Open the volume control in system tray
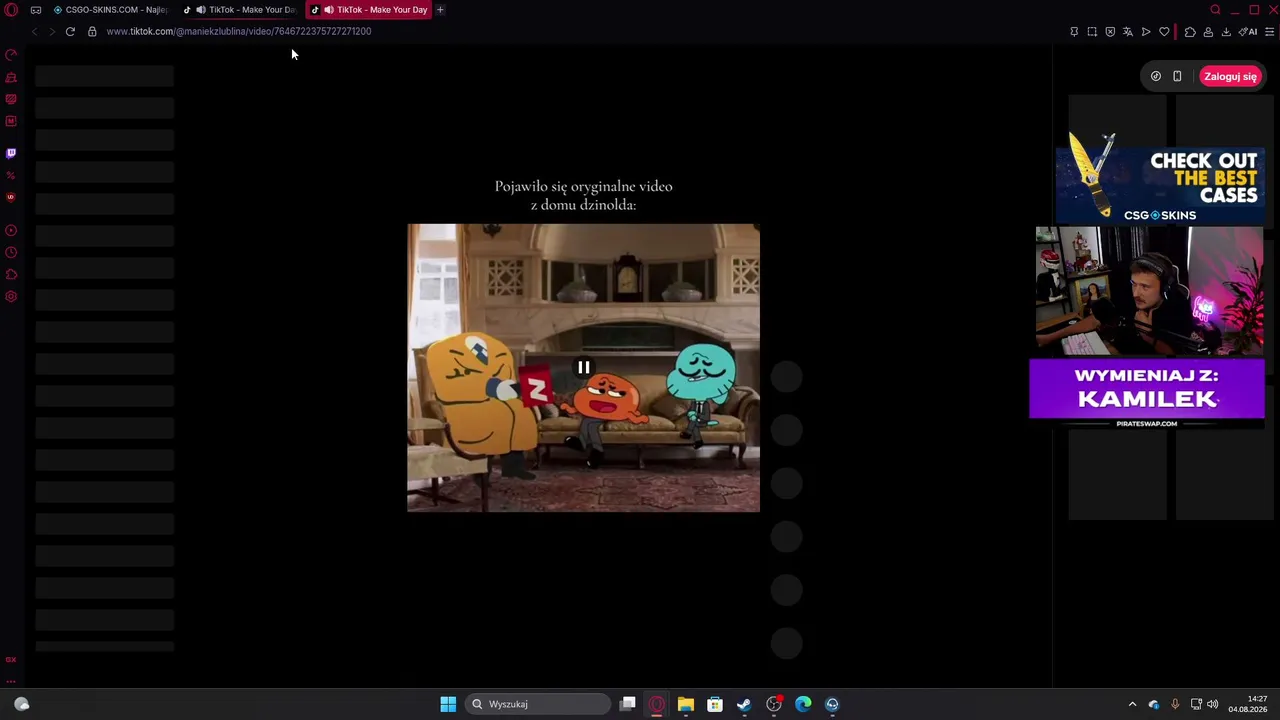The width and height of the screenshot is (1280, 720). click(x=1213, y=704)
